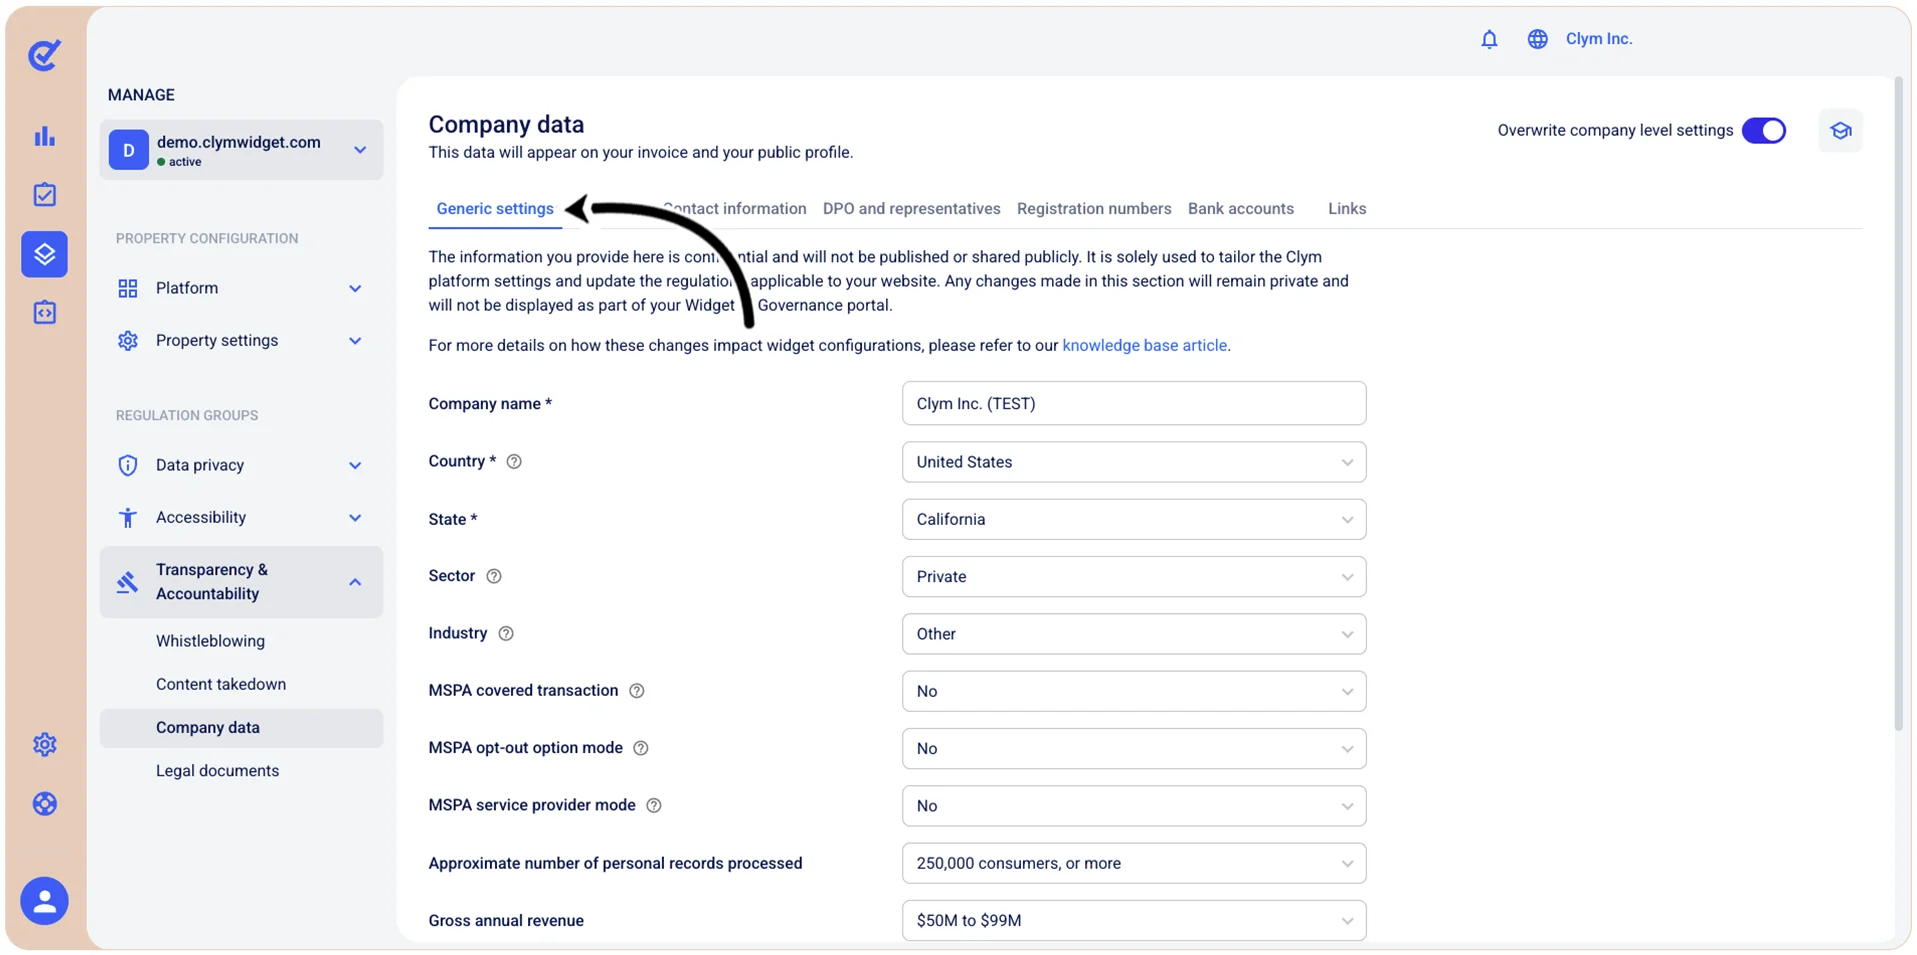1917x955 pixels.
Task: Click the globe language icon
Action: (1537, 39)
